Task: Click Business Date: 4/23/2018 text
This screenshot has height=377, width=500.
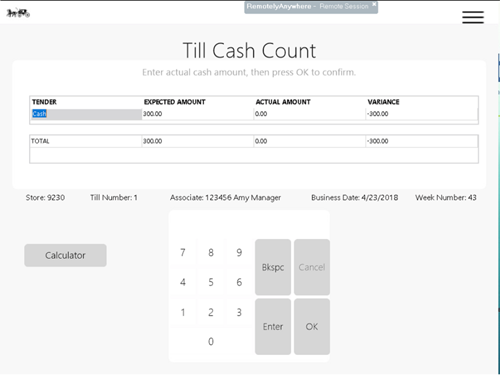Action: 355,198
